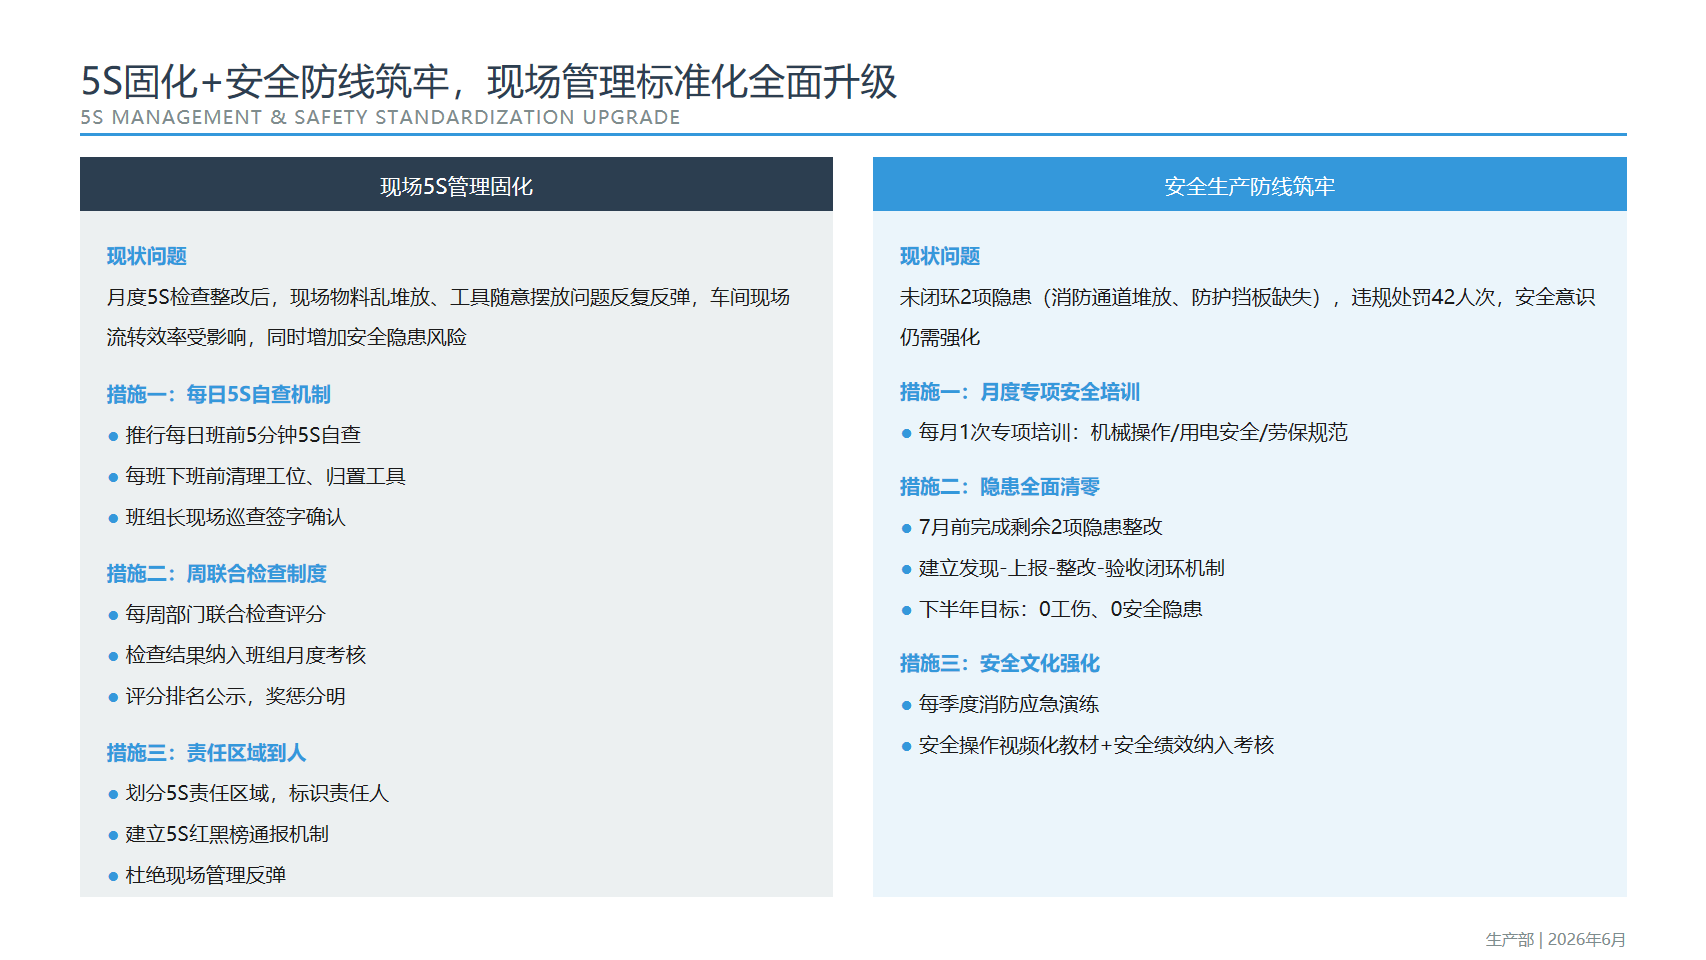
Task: Click the 安全生产防线筑牢 header bar
Action: pos(1249,185)
